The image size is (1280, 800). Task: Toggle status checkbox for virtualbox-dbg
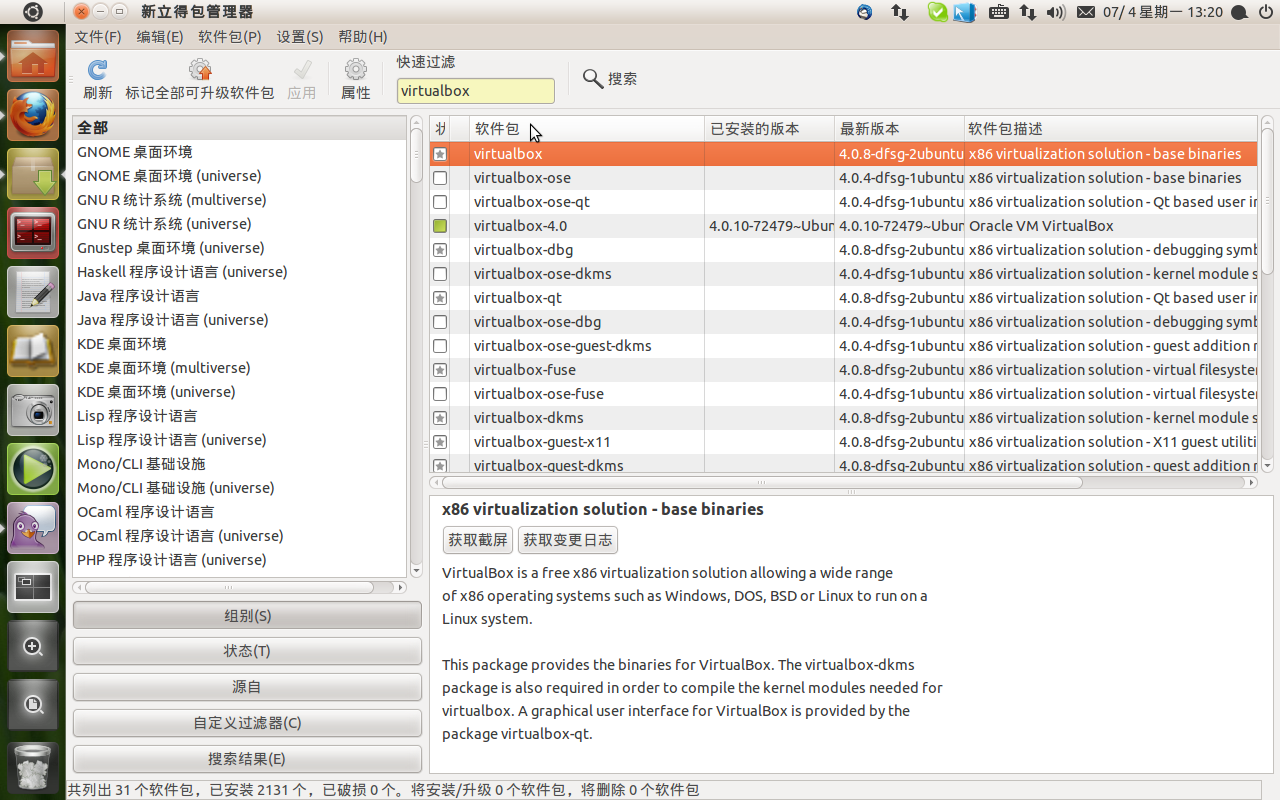click(x=440, y=250)
